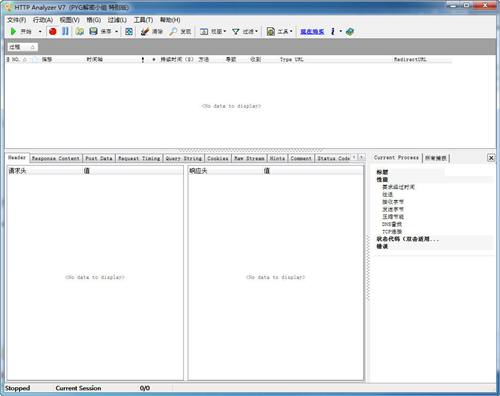Screen dimensions: 500x396
Task: Switch to the Status Code tab
Action: [333, 158]
